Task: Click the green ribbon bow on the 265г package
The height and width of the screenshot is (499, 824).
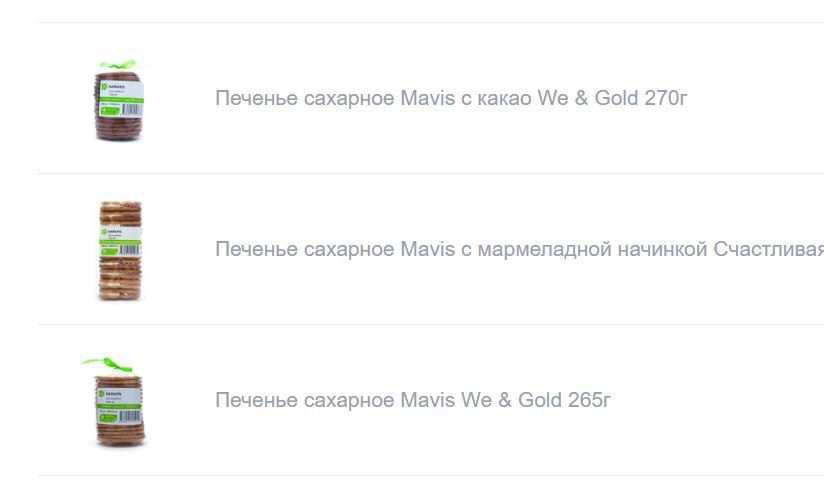Action: [107, 363]
